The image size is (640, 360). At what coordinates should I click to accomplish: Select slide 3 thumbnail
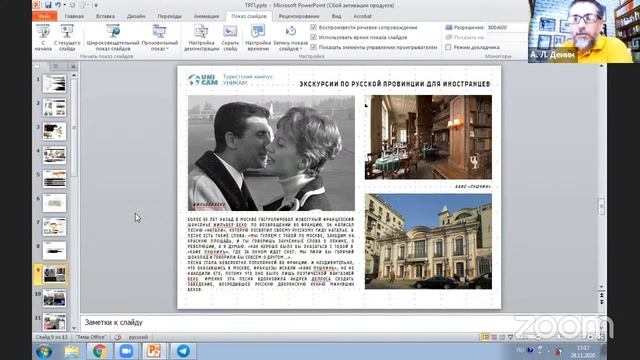click(54, 131)
